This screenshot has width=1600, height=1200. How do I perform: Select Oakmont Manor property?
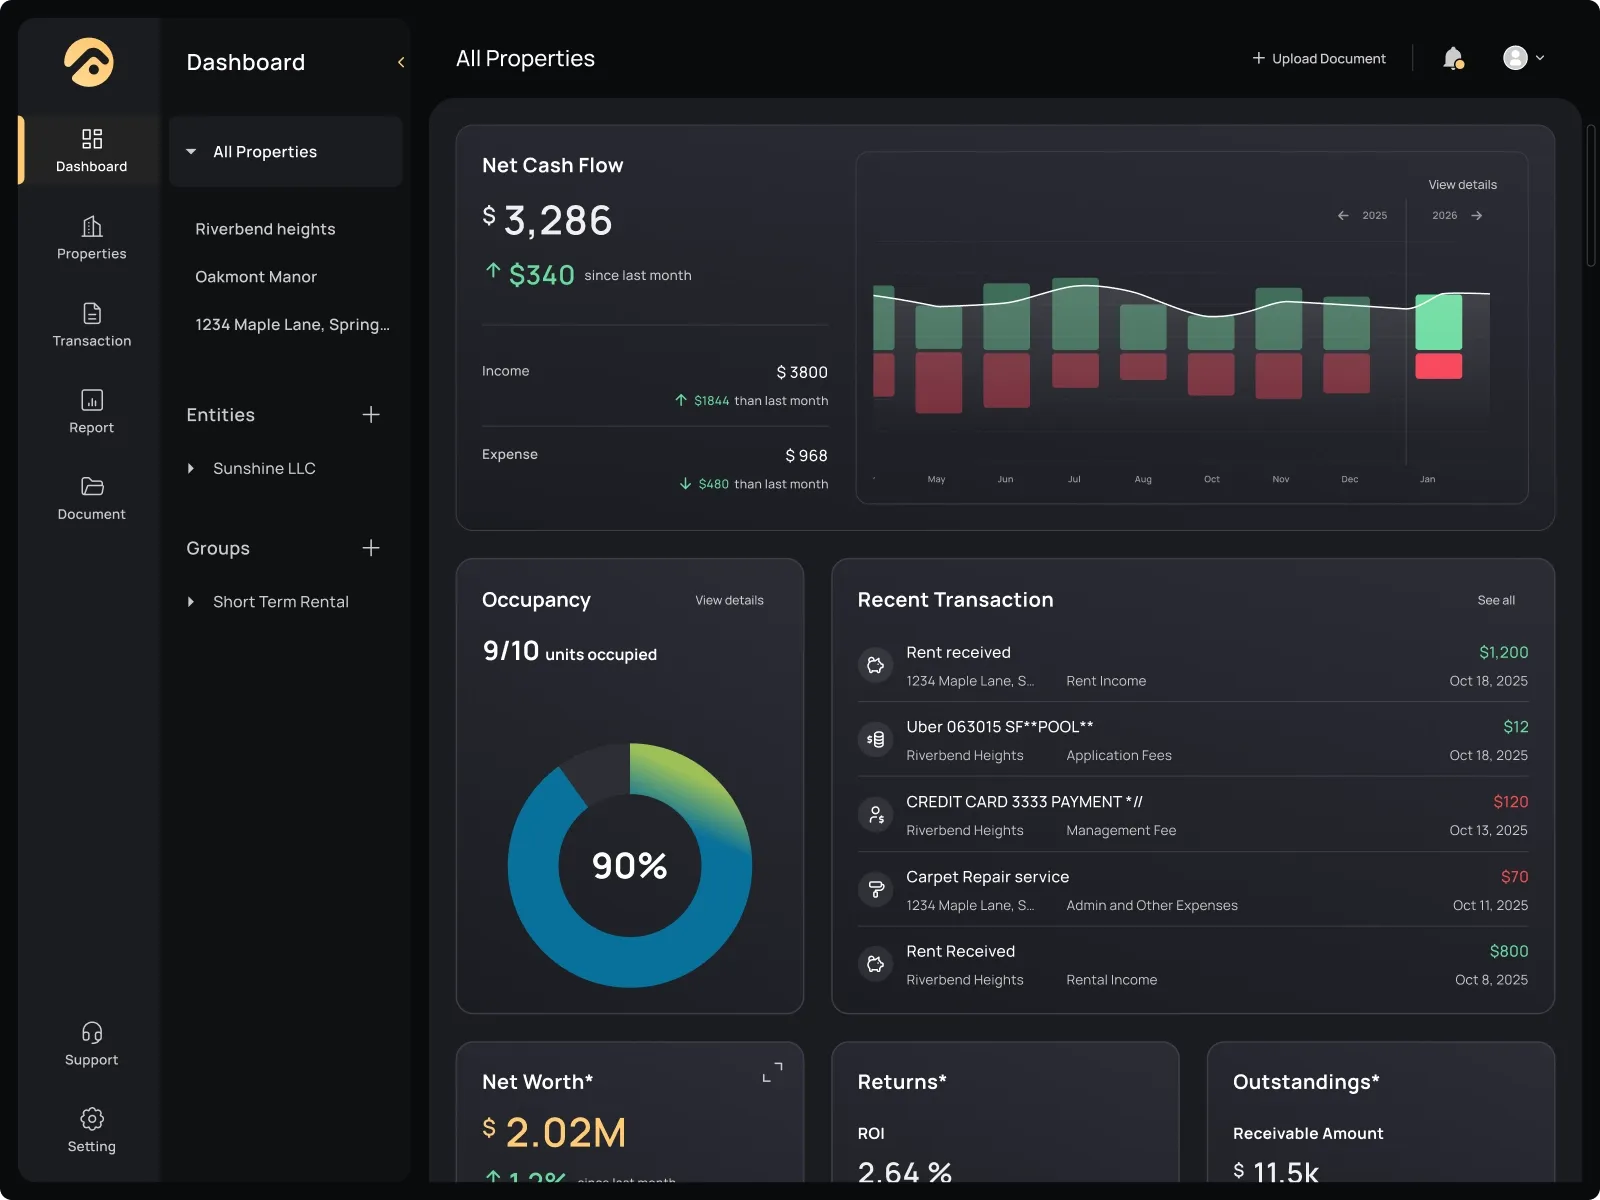[257, 276]
